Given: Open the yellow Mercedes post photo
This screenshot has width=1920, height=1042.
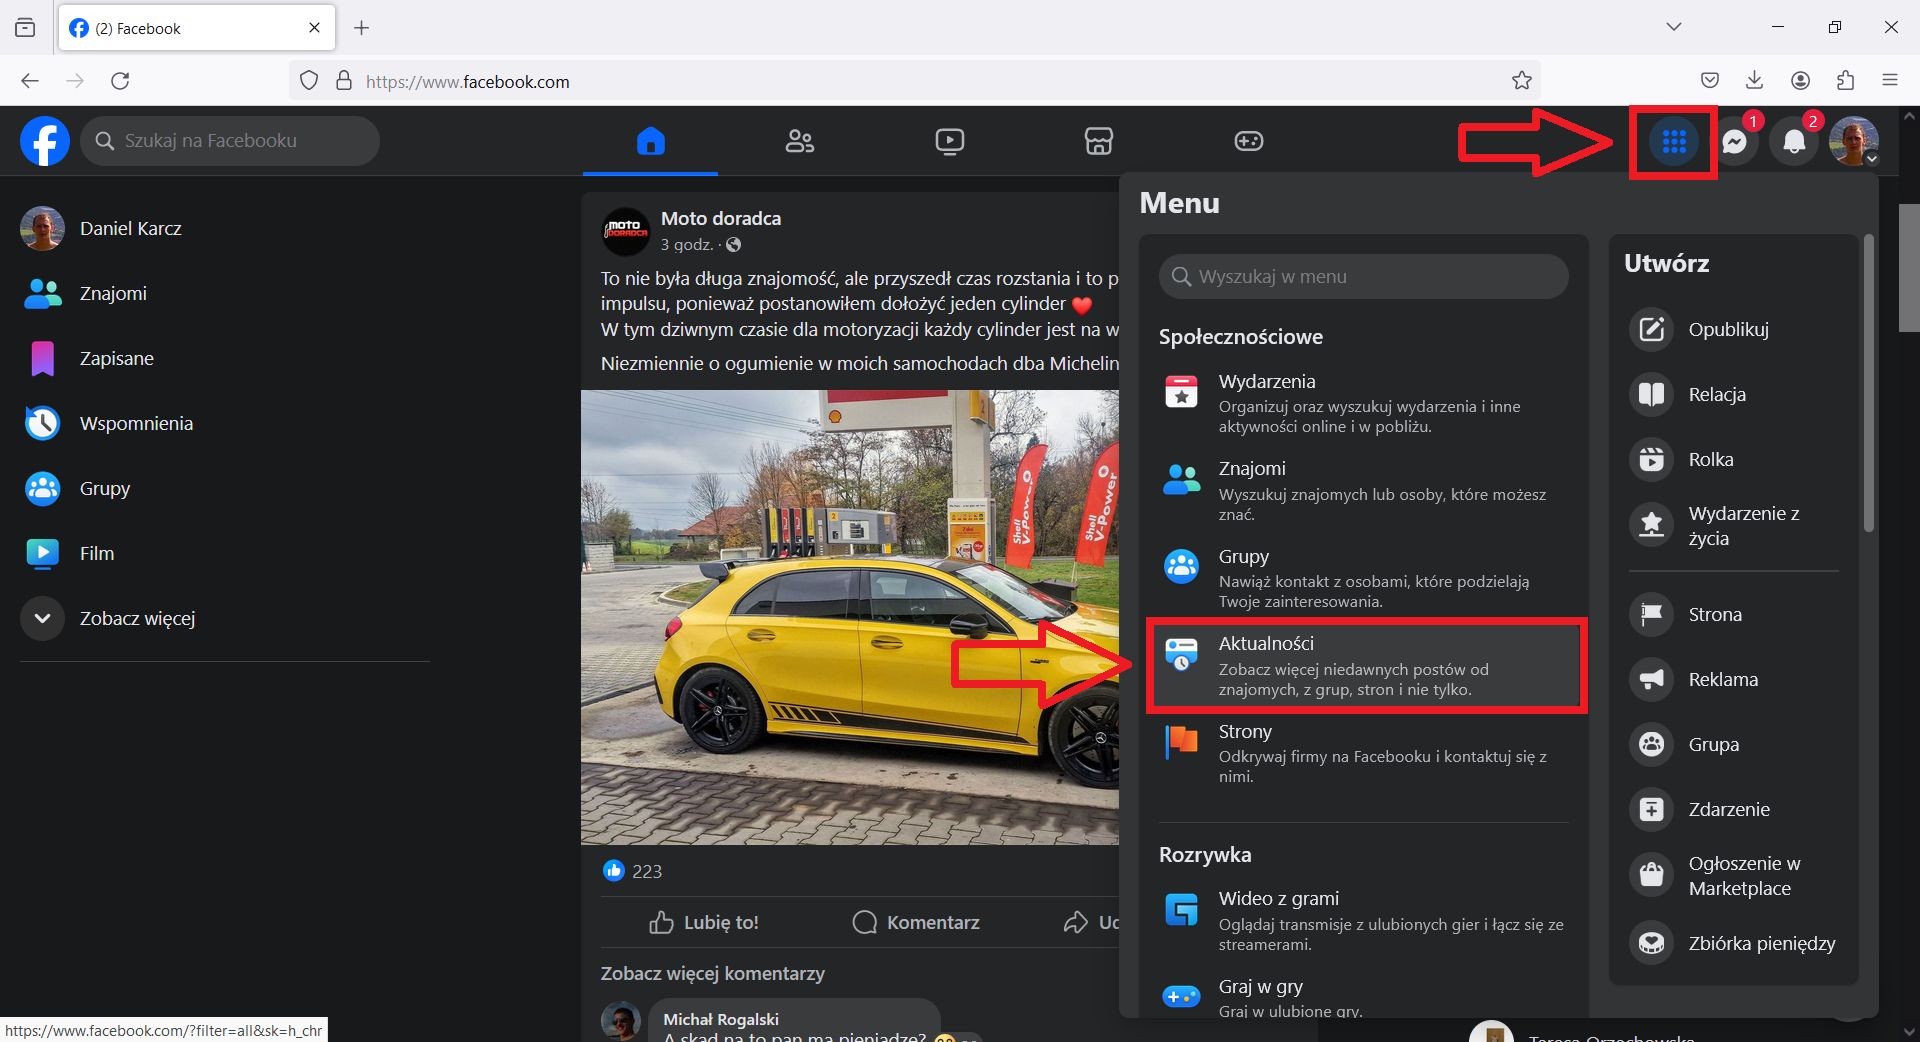Looking at the screenshot, I should 849,617.
